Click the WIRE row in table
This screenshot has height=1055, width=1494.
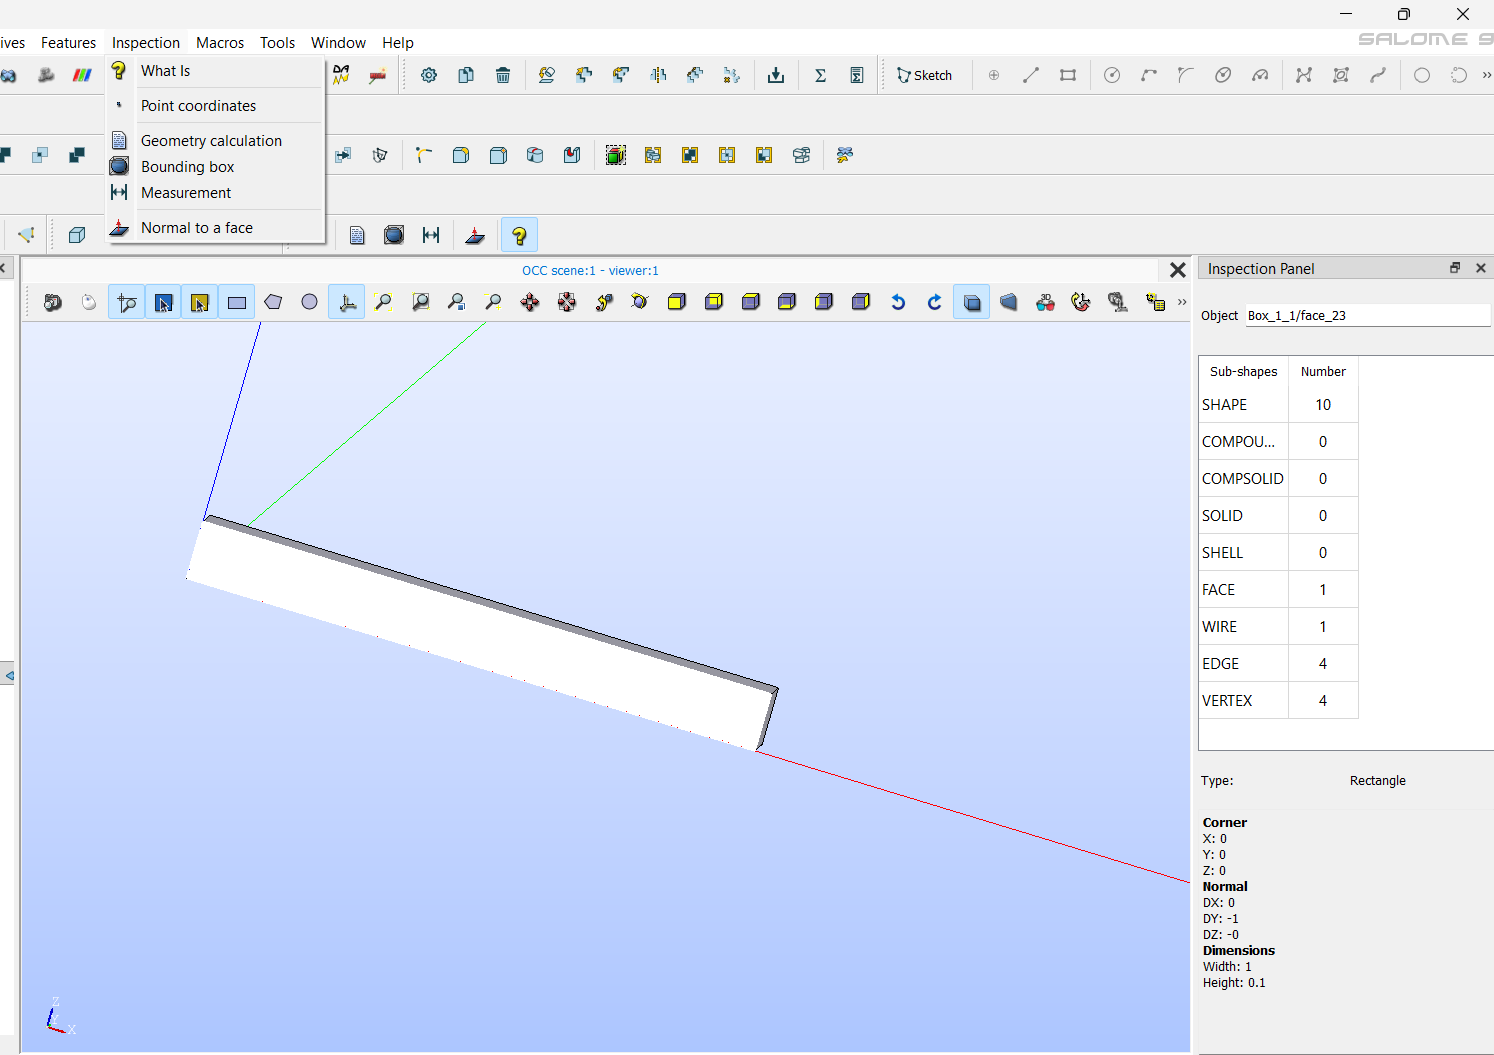pyautogui.click(x=1279, y=627)
